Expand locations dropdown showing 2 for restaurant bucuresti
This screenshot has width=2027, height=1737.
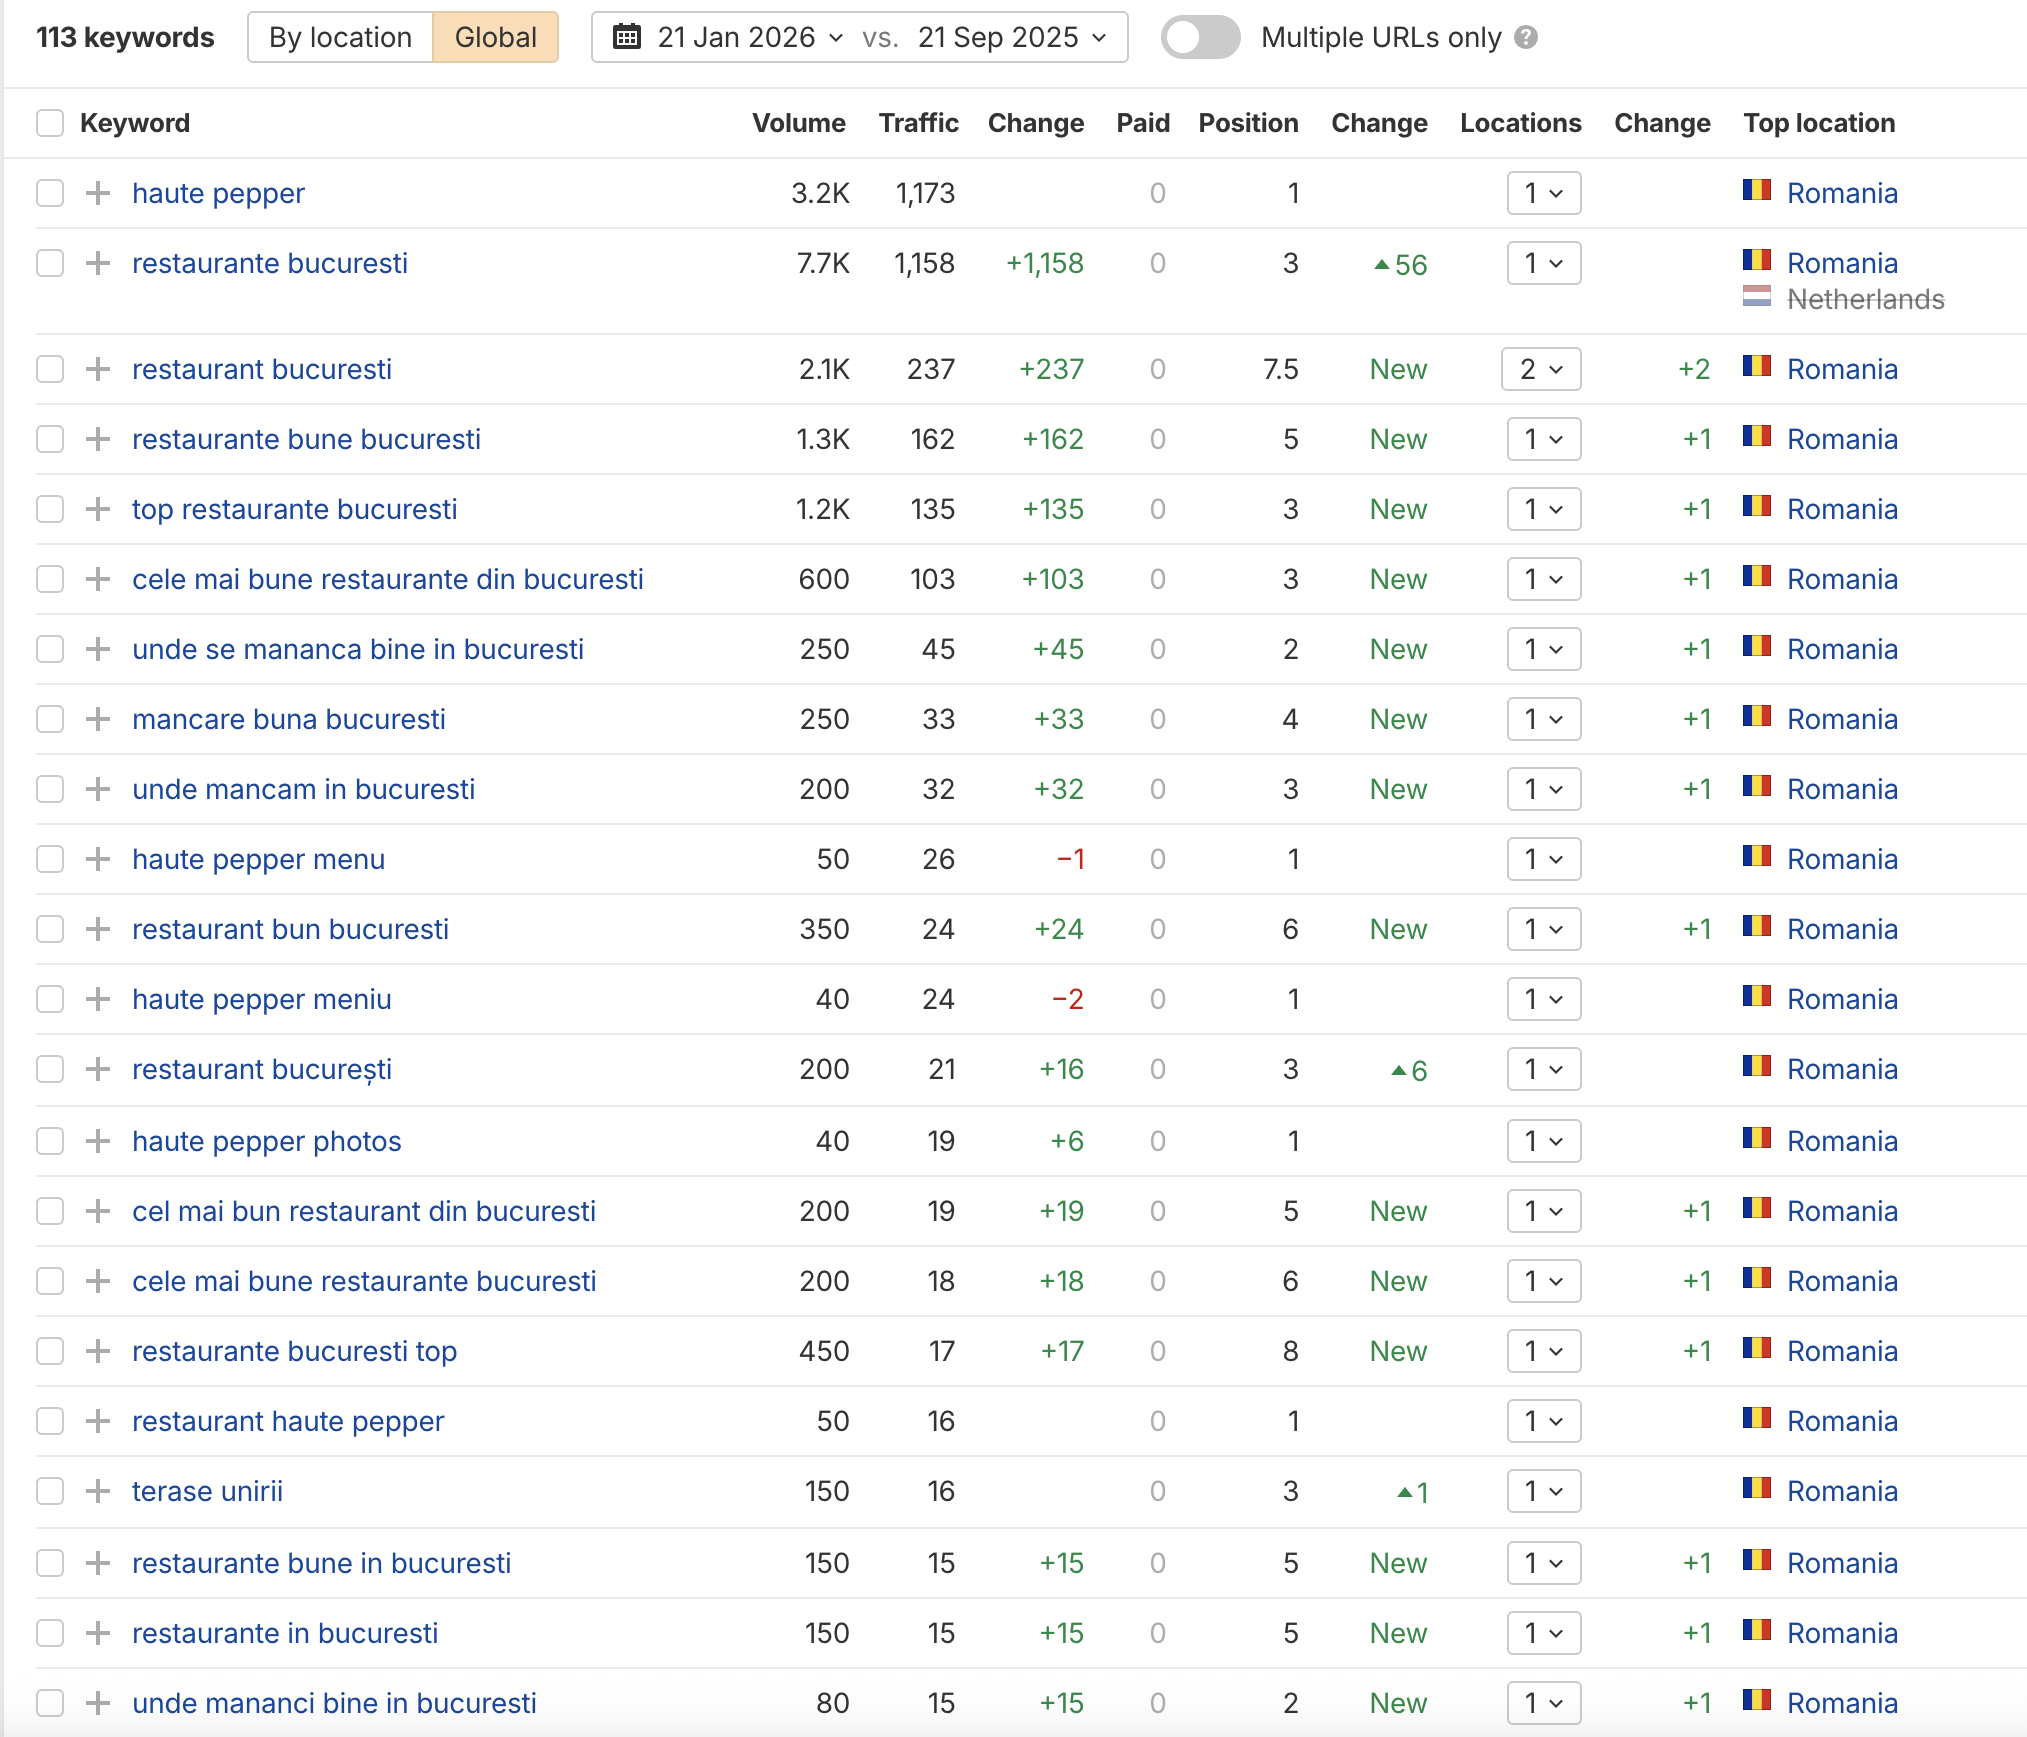tap(1541, 369)
